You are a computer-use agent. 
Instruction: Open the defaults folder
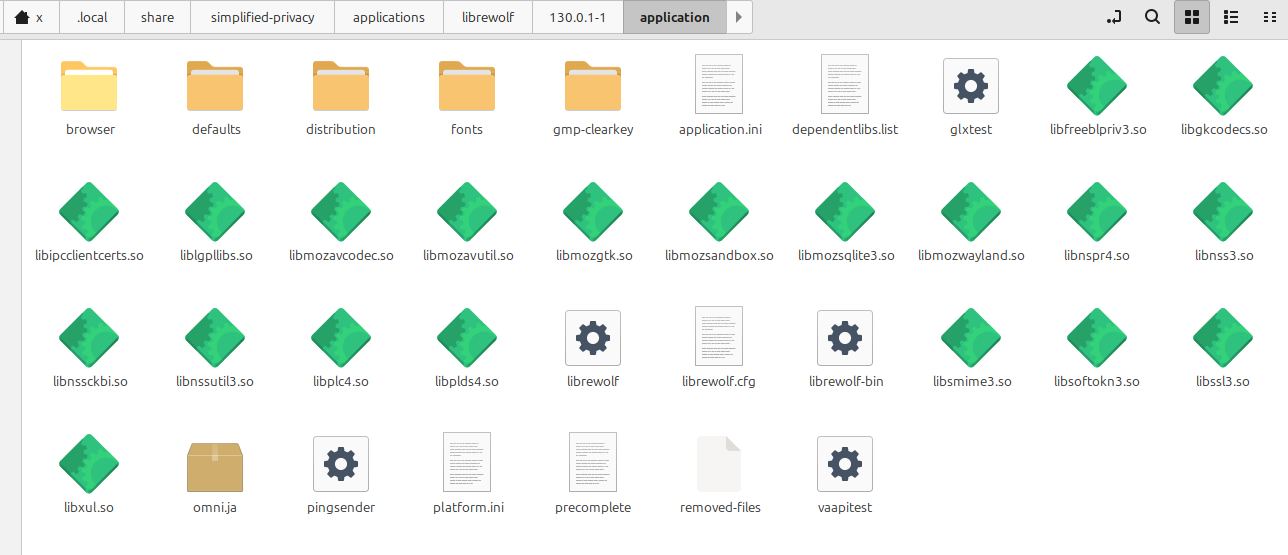215,85
